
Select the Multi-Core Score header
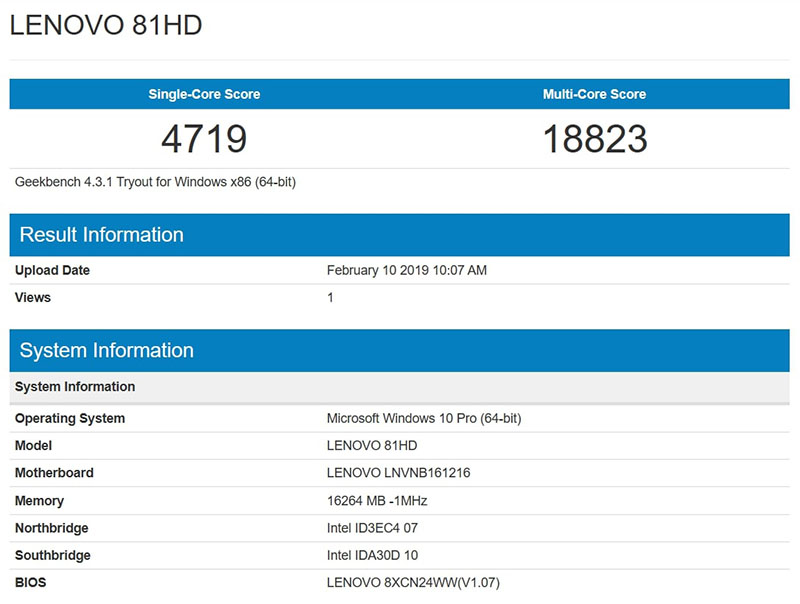(x=594, y=94)
